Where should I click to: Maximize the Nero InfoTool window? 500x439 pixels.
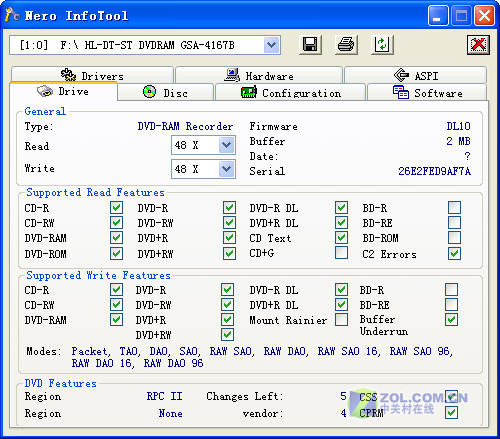click(461, 15)
